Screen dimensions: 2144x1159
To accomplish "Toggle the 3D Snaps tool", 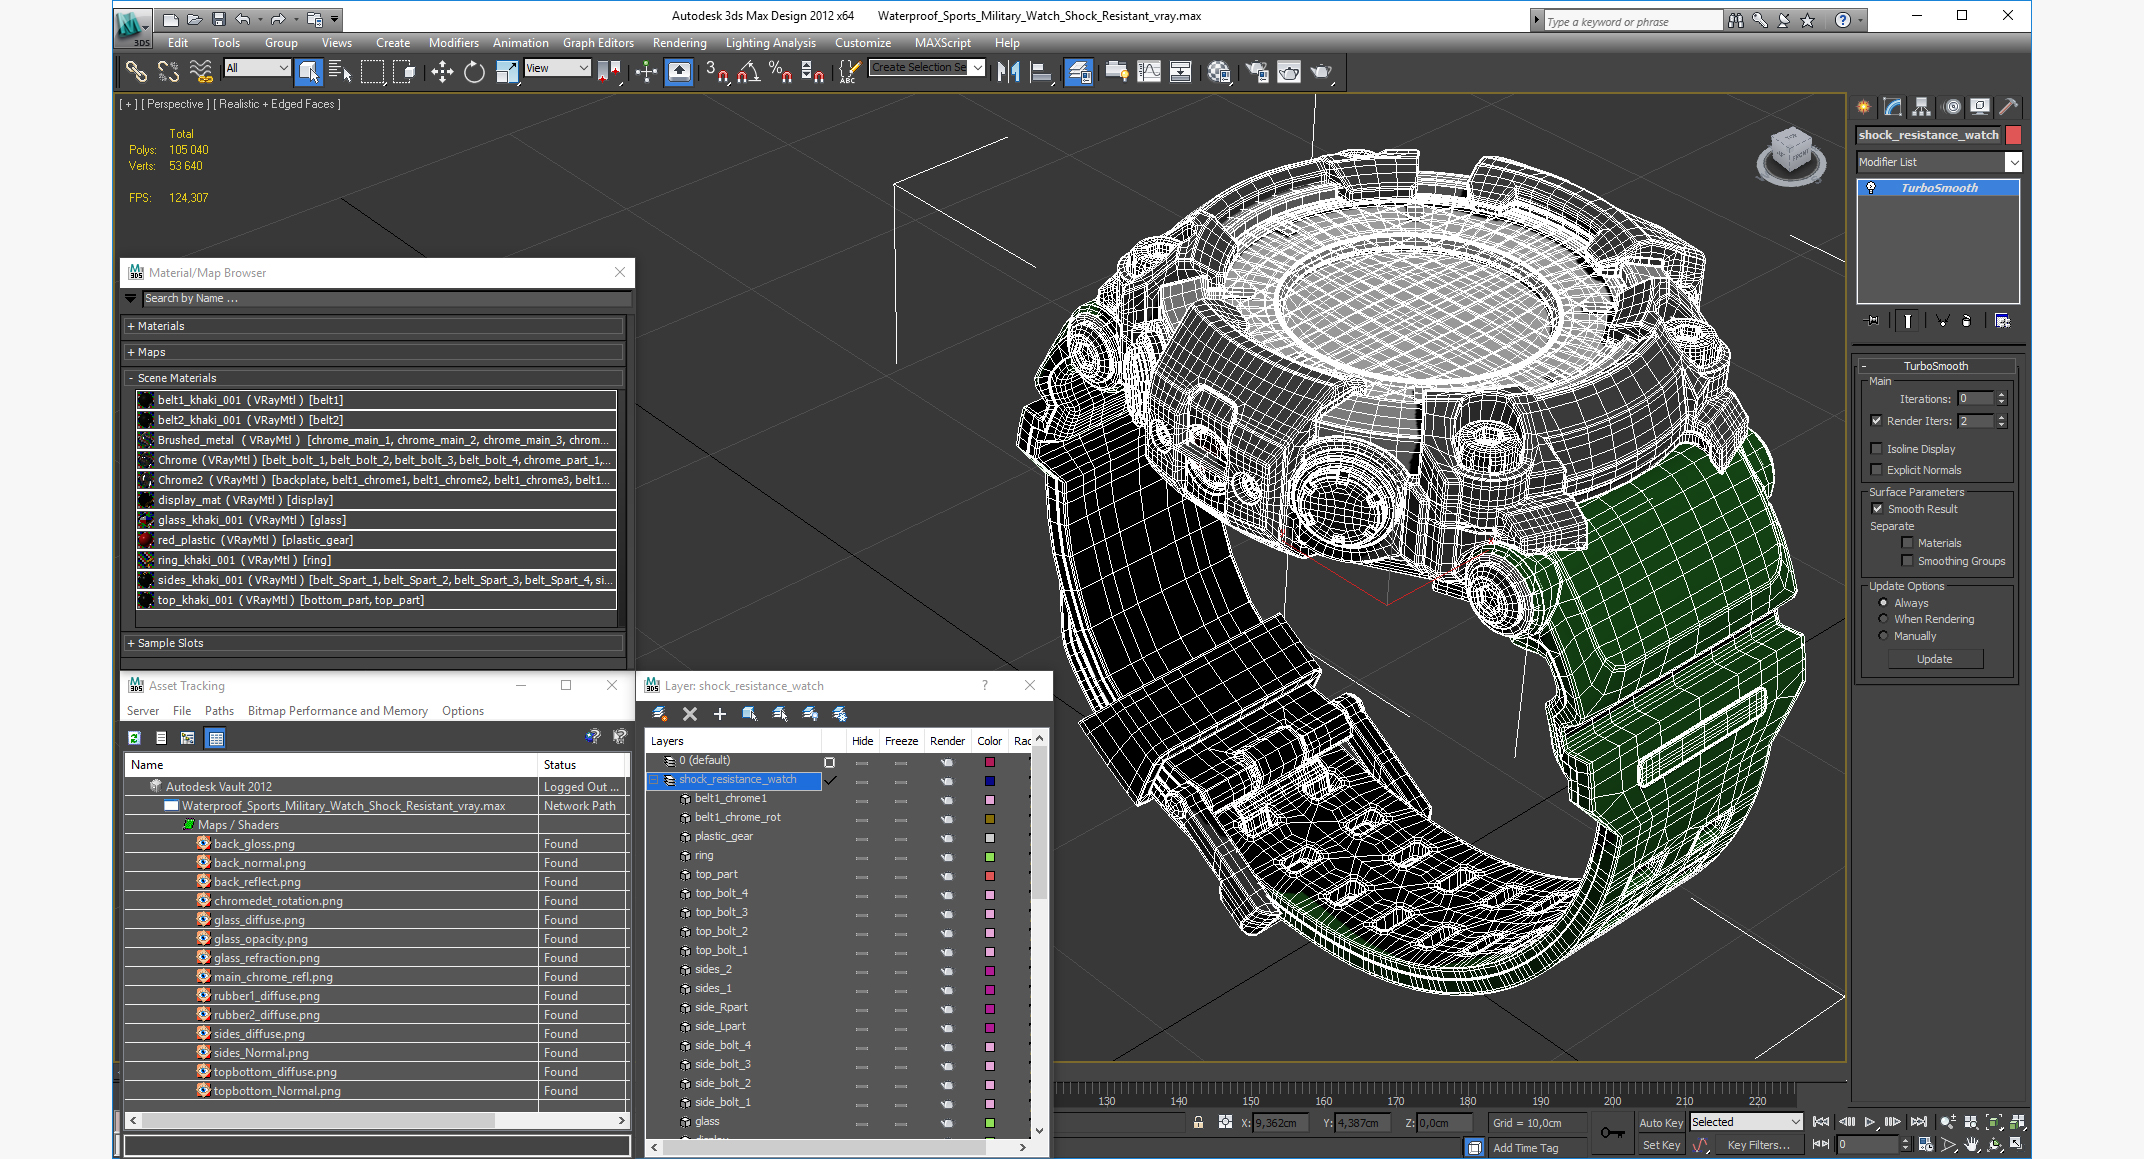I will pos(716,71).
